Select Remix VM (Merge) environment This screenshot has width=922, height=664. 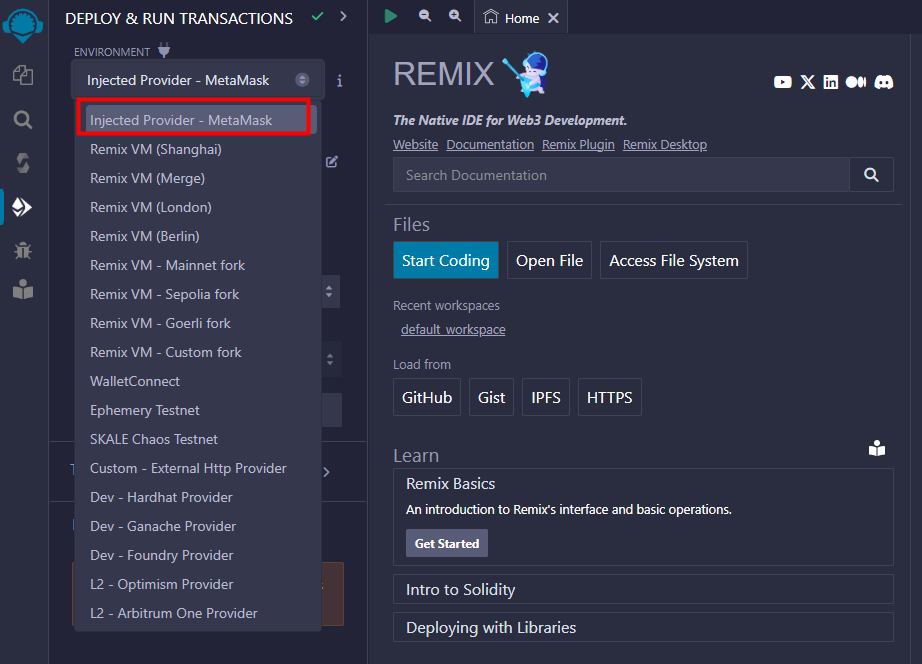(x=198, y=178)
